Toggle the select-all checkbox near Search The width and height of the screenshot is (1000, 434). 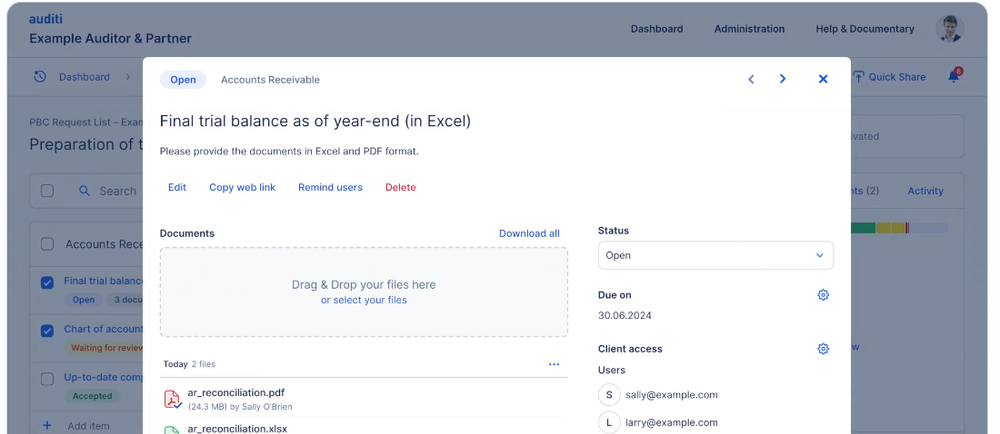click(x=47, y=191)
